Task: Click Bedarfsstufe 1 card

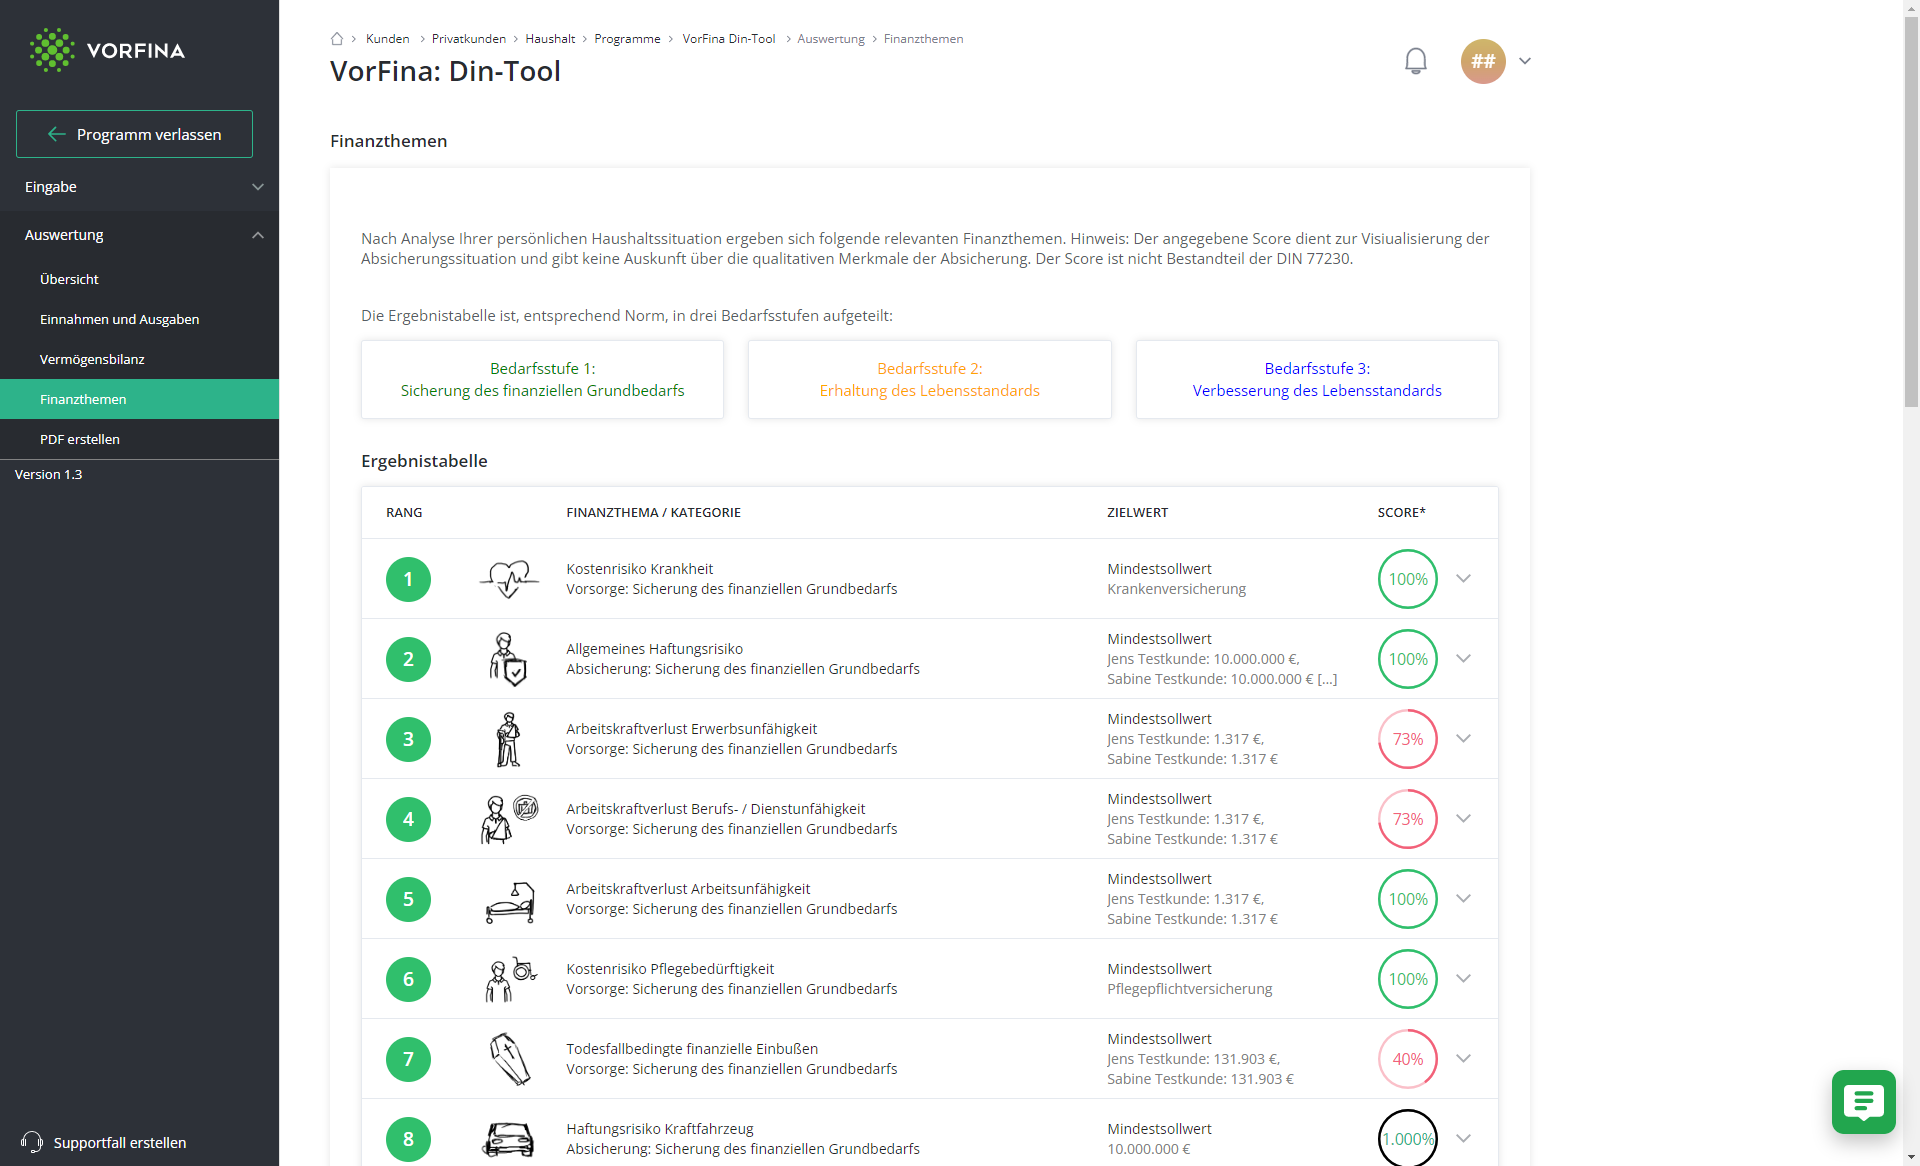Action: [542, 380]
